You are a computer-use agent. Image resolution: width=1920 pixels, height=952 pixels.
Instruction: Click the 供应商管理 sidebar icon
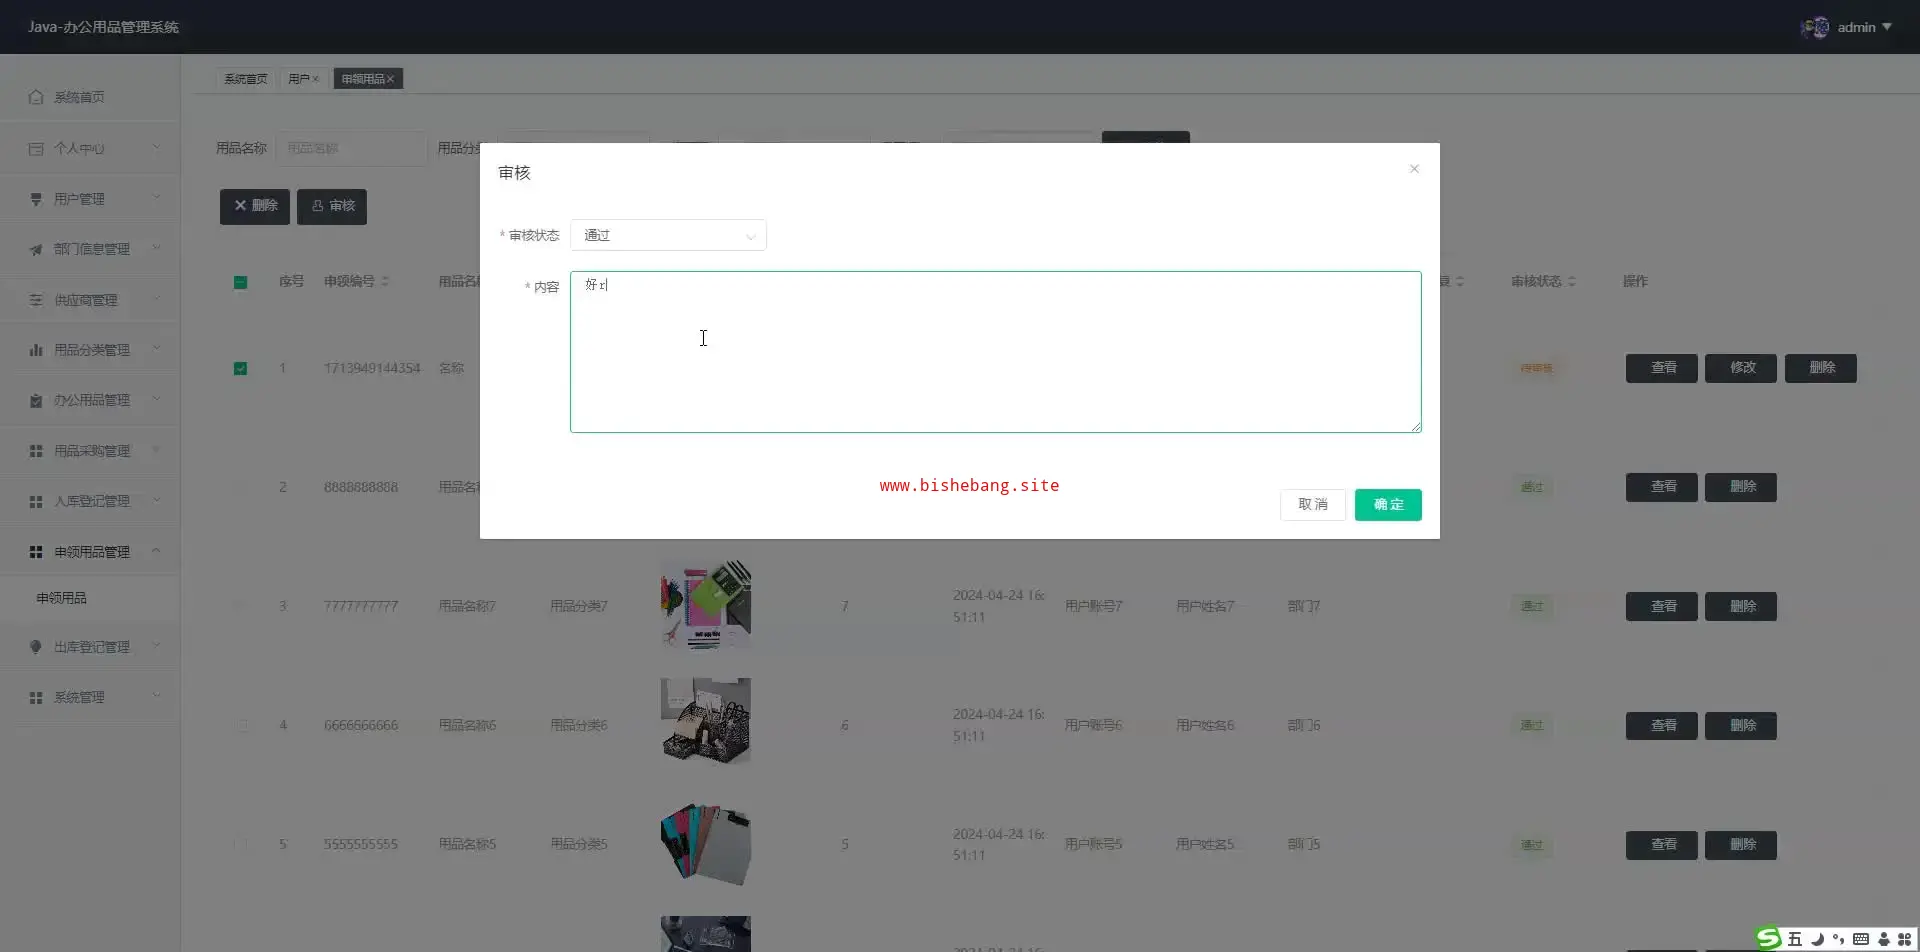(36, 300)
